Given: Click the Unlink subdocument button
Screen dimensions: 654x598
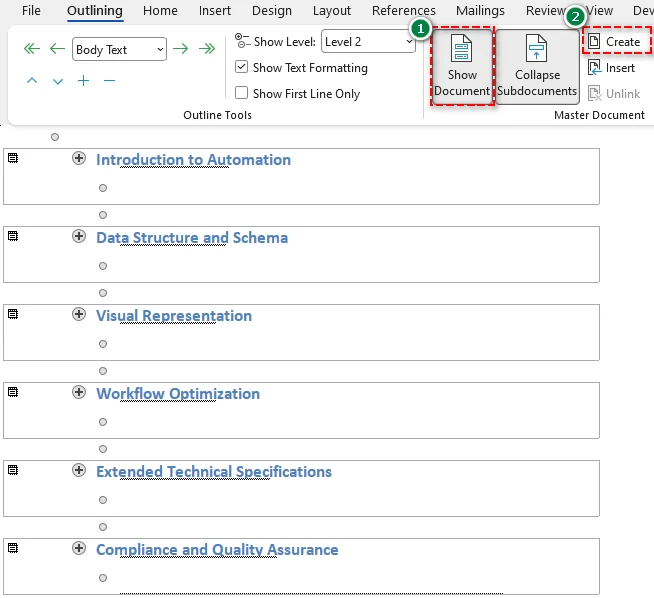Looking at the screenshot, I should coord(614,93).
